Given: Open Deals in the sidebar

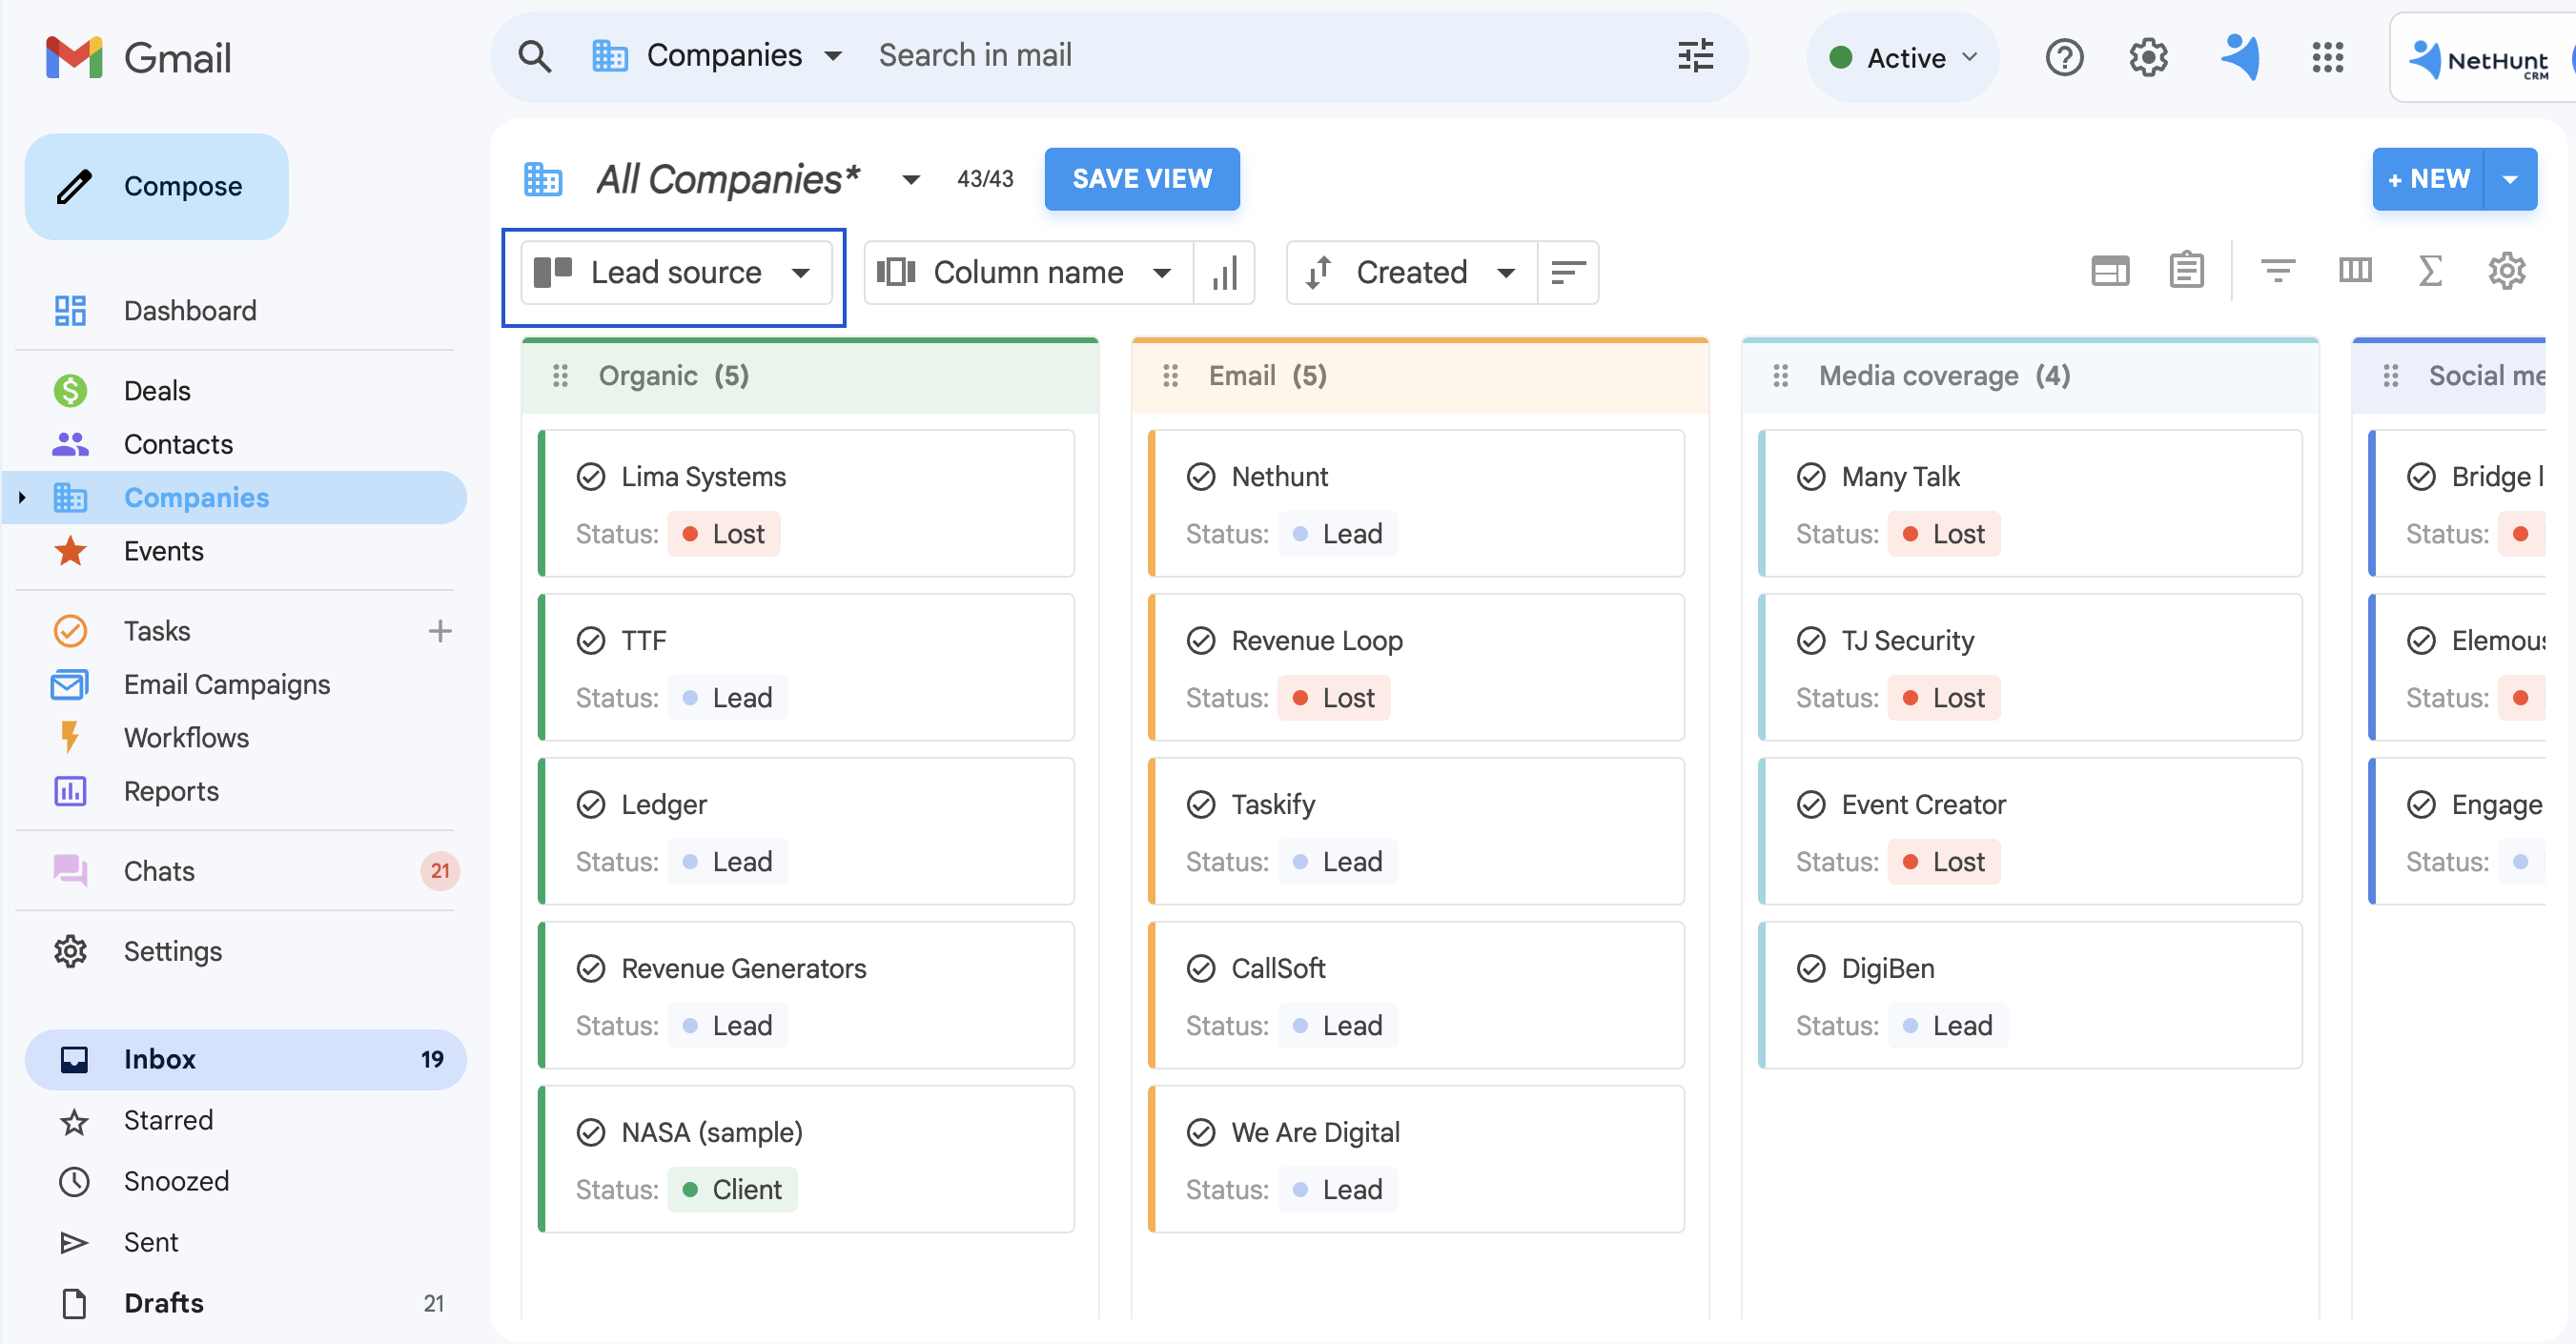Looking at the screenshot, I should (157, 391).
